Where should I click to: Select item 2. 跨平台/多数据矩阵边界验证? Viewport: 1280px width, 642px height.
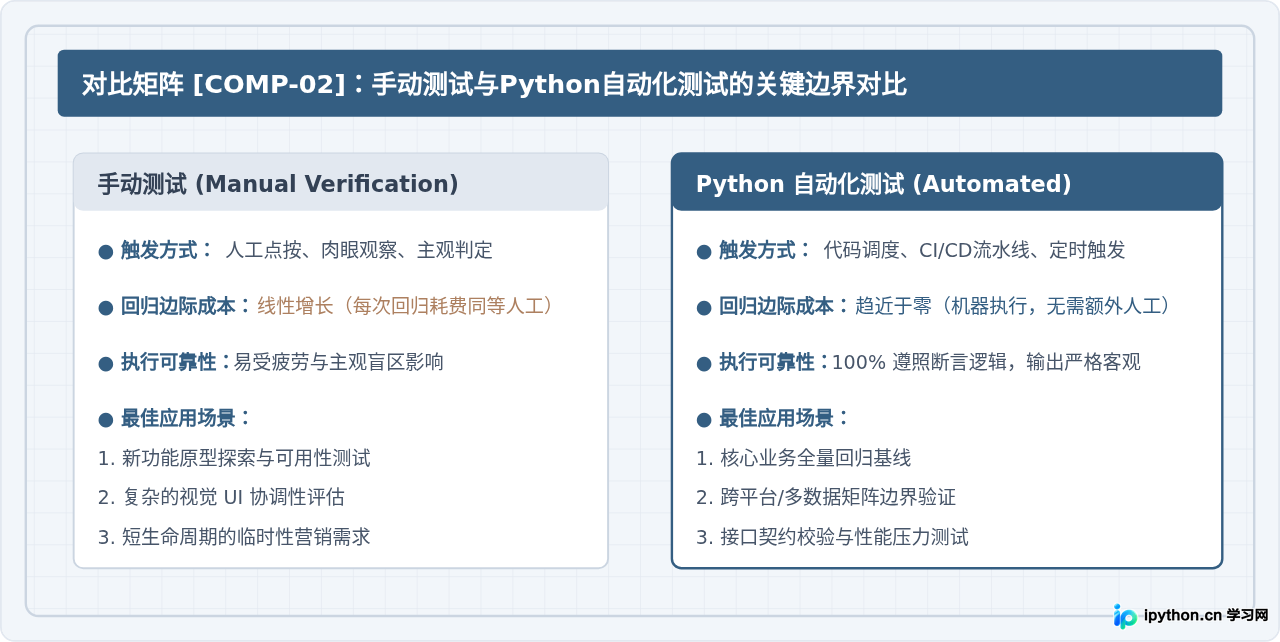tap(826, 497)
